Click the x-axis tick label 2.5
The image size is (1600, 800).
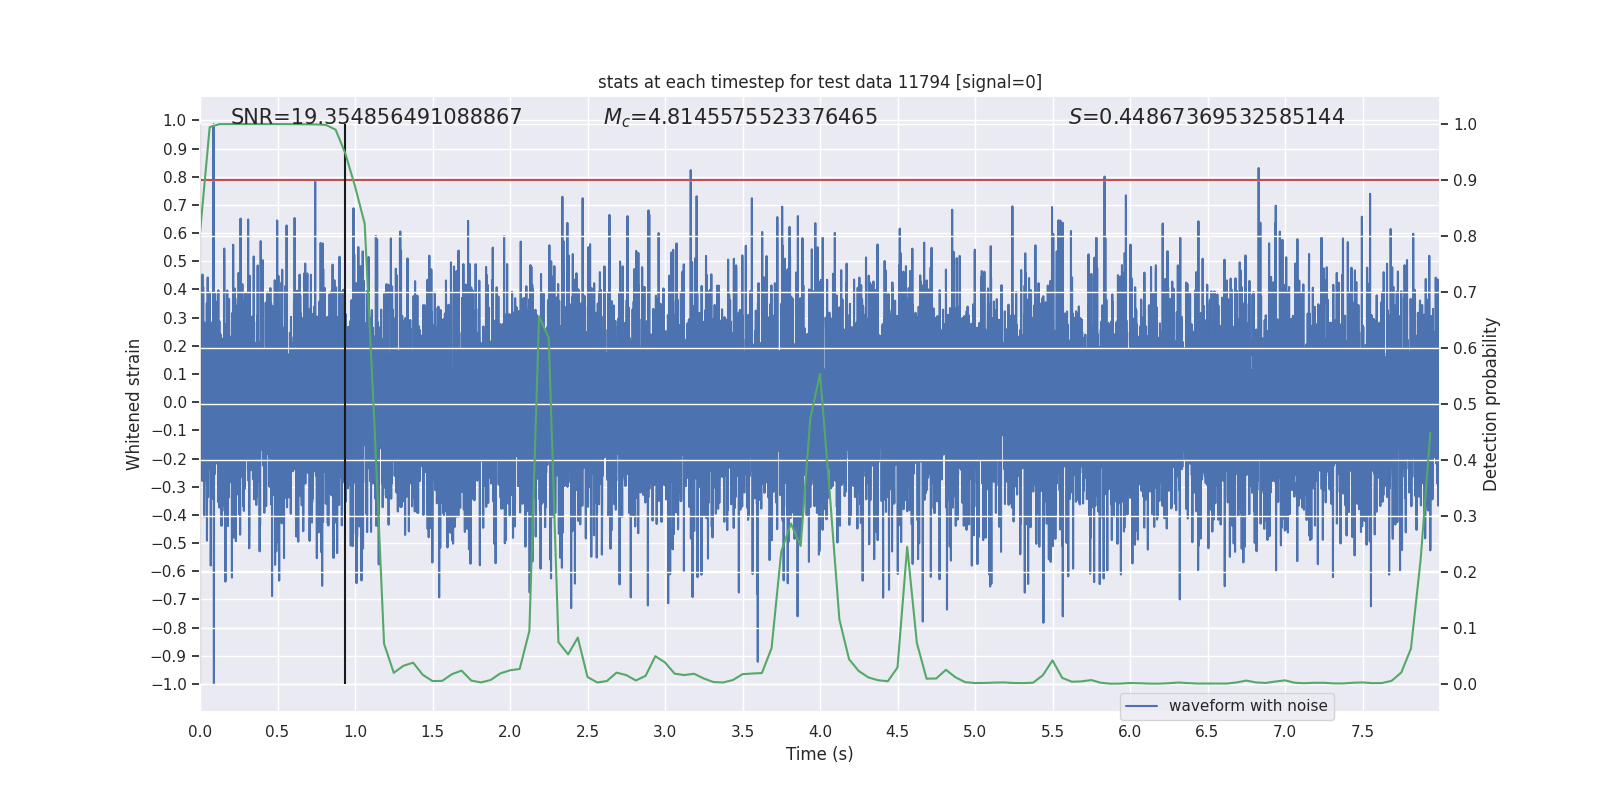pyautogui.click(x=587, y=732)
